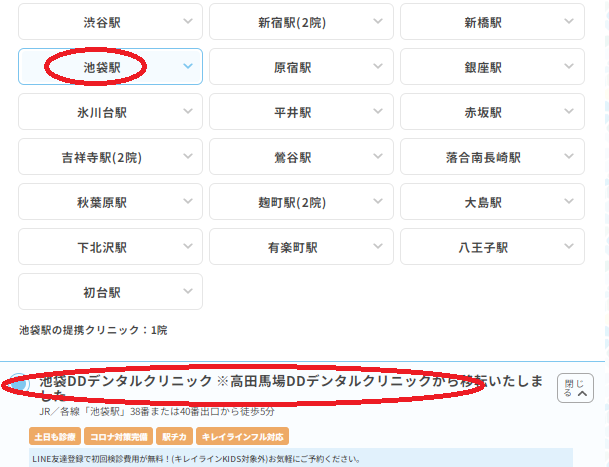The image size is (609, 467).
Task: Collapse the selected 池袋駅 dropdown
Action: coord(110,66)
